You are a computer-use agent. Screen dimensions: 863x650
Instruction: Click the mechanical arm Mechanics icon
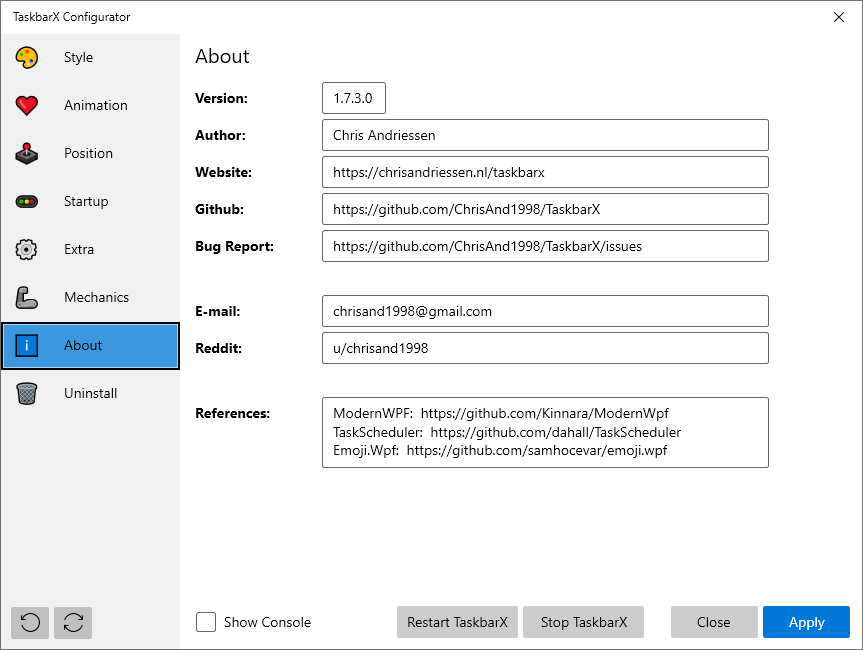[26, 297]
